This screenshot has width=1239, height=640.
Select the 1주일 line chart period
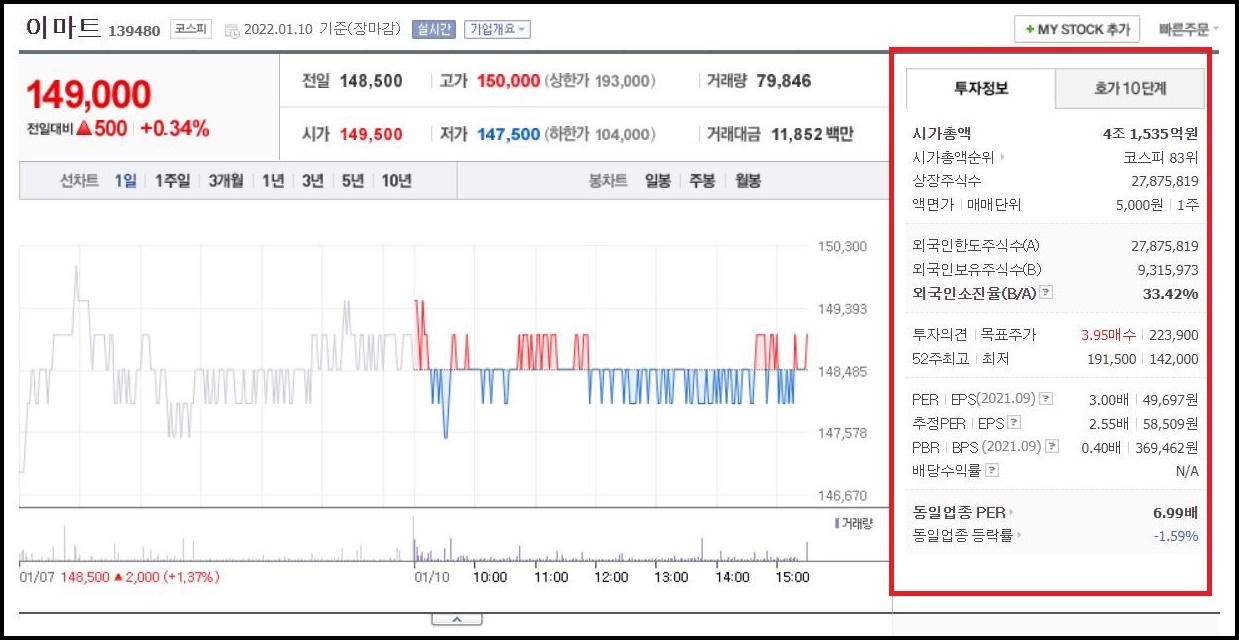tap(172, 181)
